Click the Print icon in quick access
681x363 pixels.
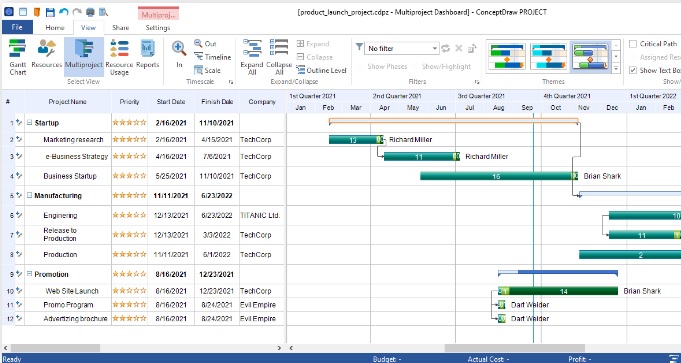[90, 12]
